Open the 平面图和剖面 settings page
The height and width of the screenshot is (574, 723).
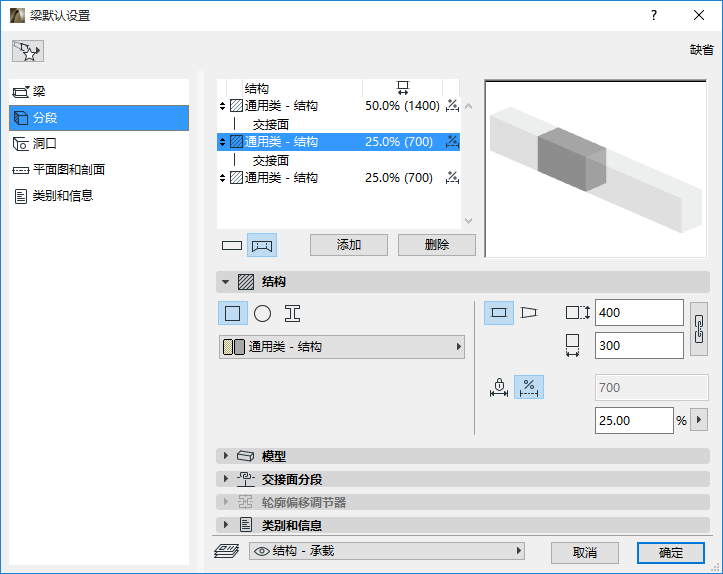99,170
